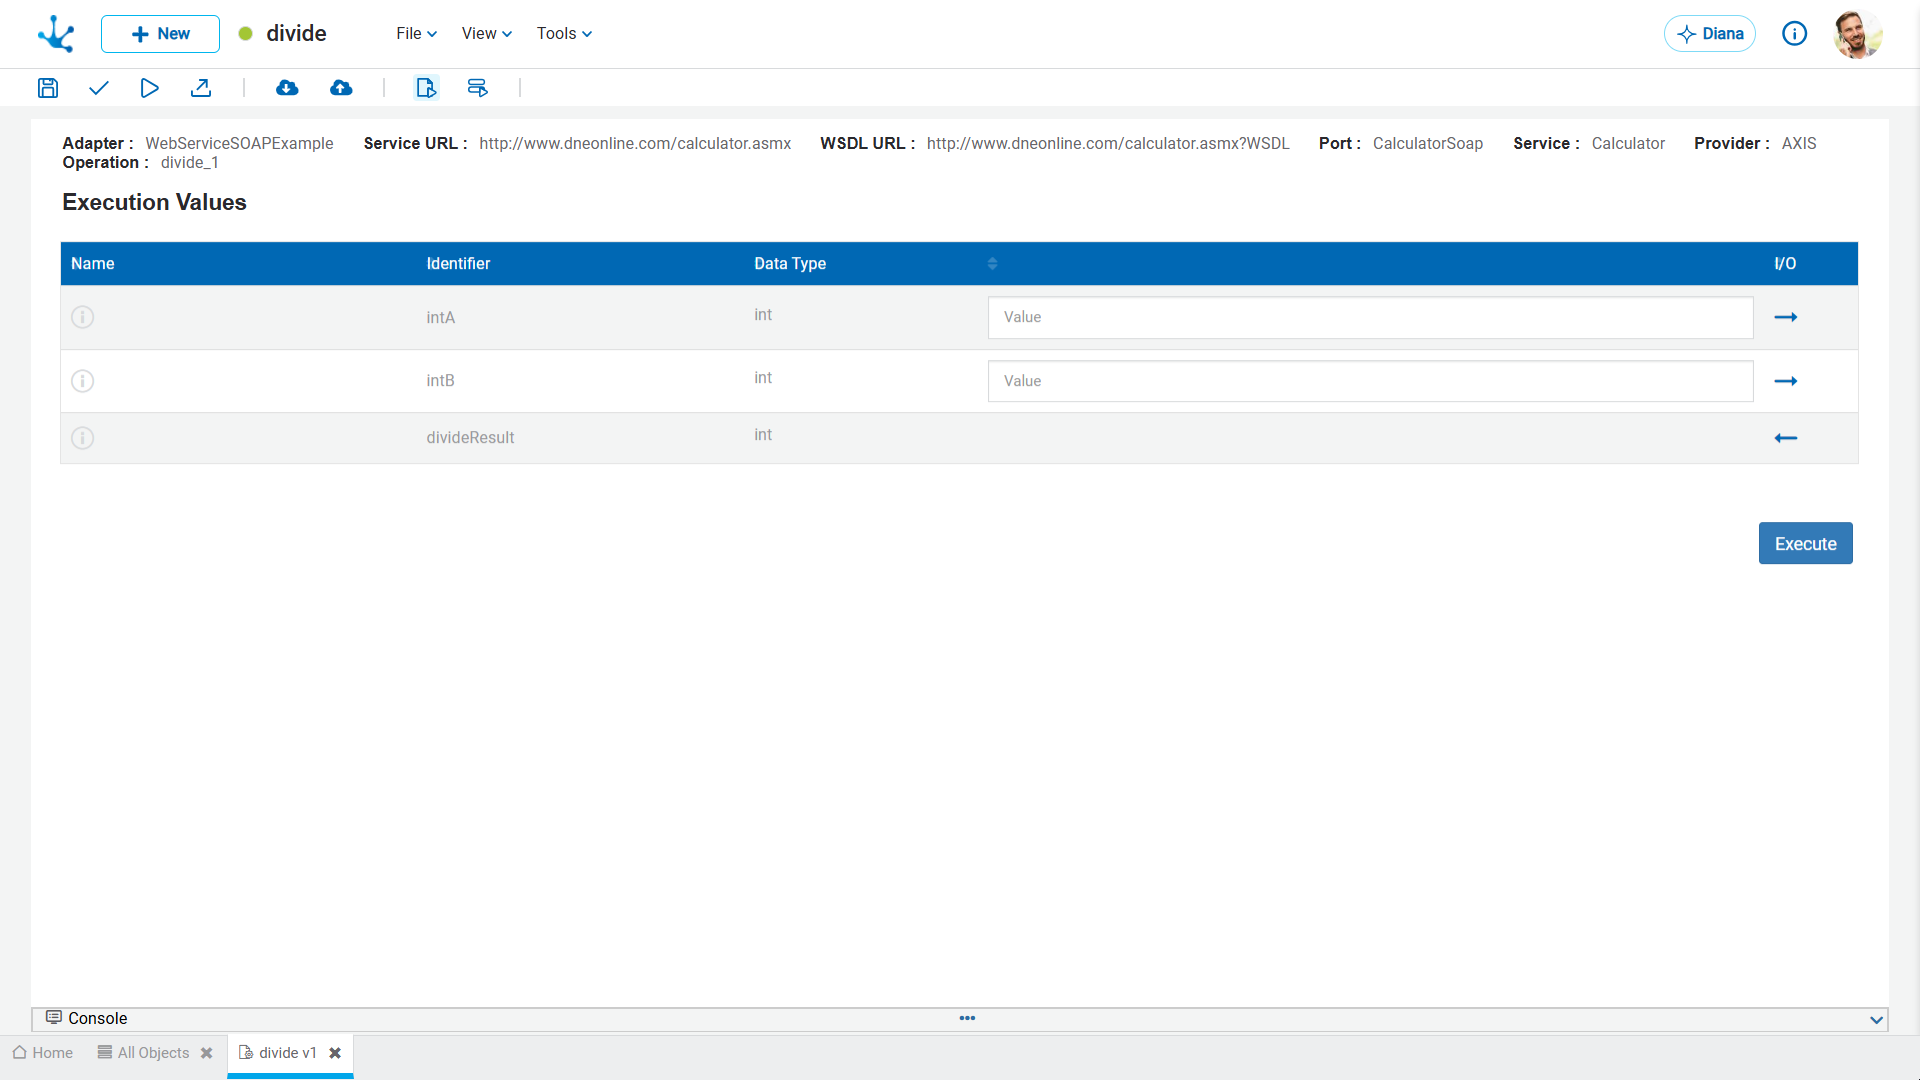Click the cloud download icon
This screenshot has height=1080, width=1920.
[287, 88]
